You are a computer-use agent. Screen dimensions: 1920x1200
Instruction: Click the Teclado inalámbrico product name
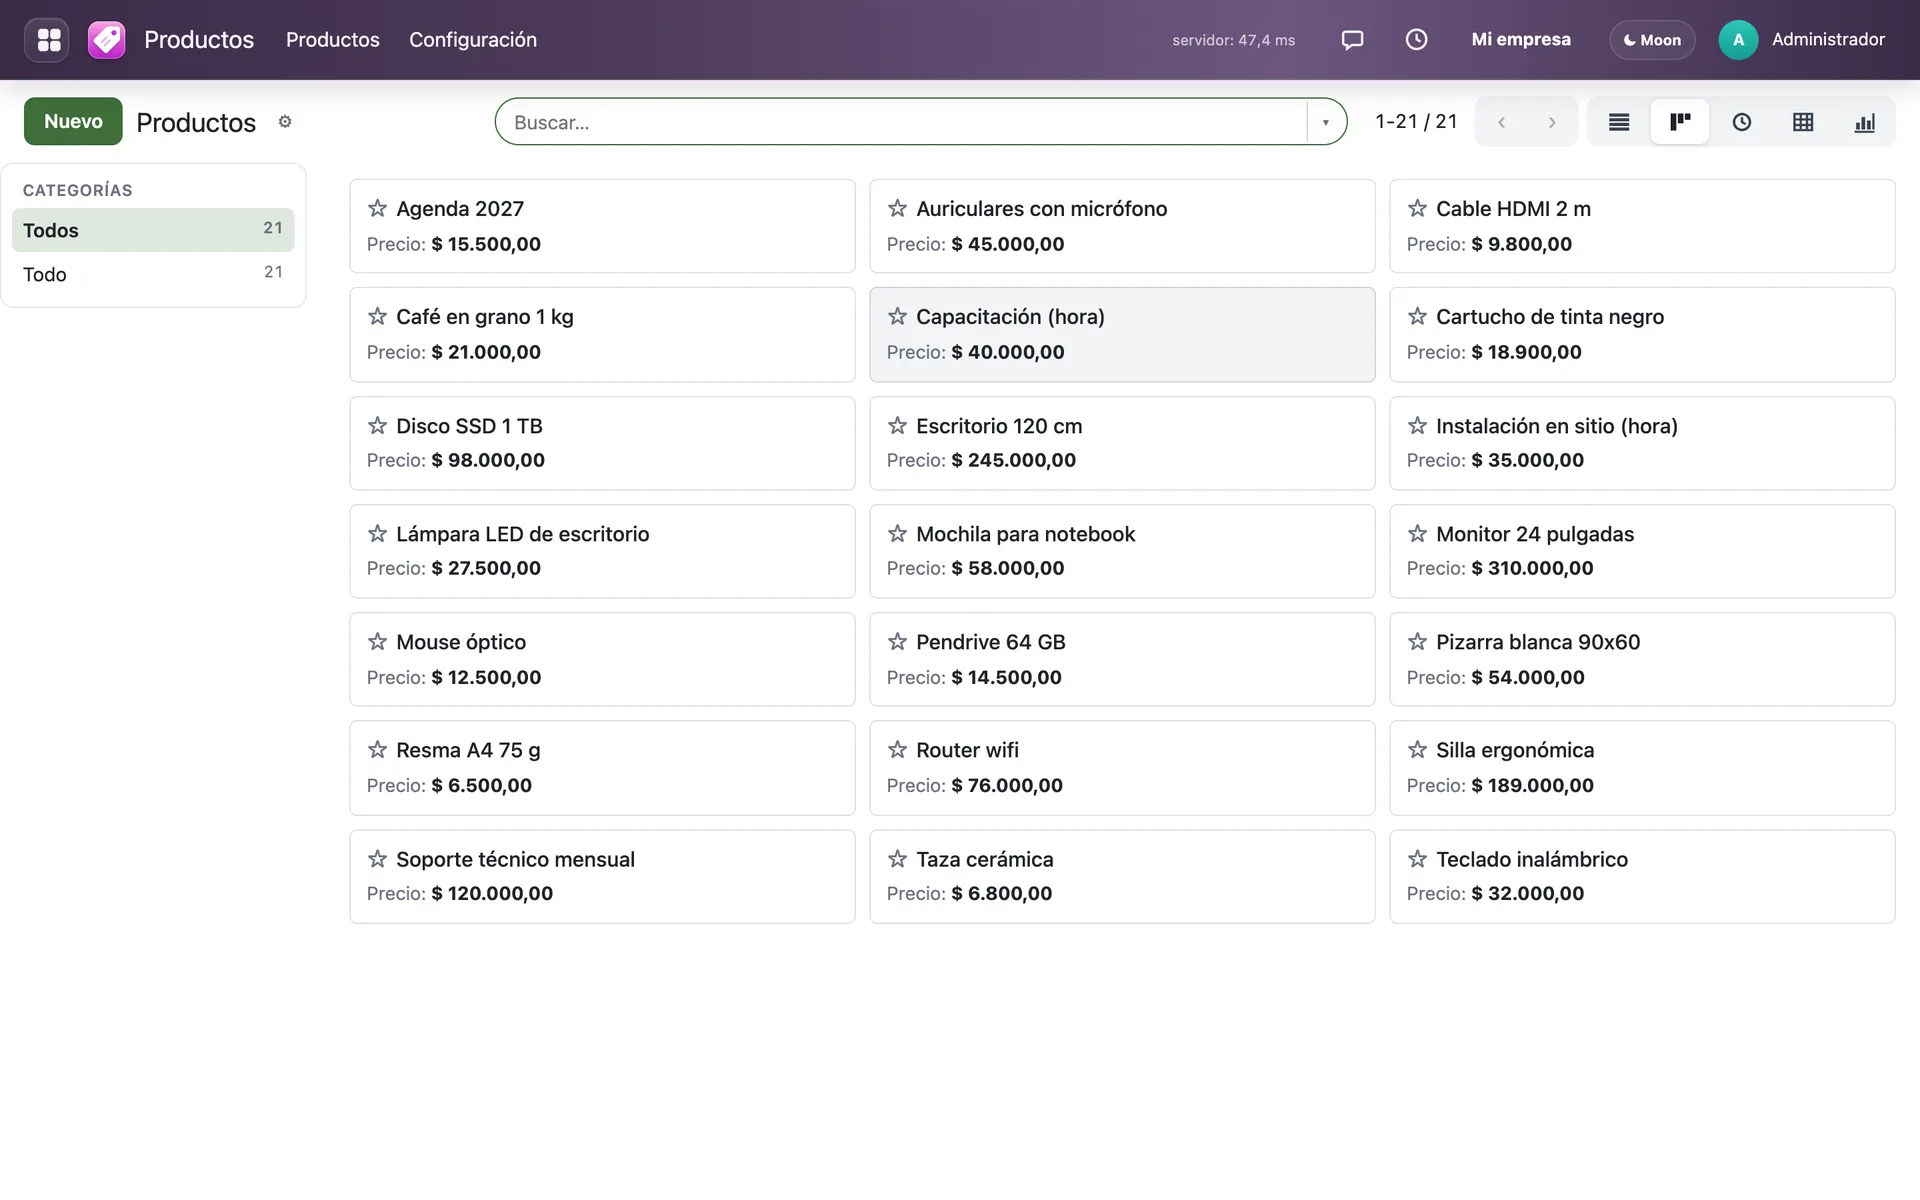[x=1532, y=859]
